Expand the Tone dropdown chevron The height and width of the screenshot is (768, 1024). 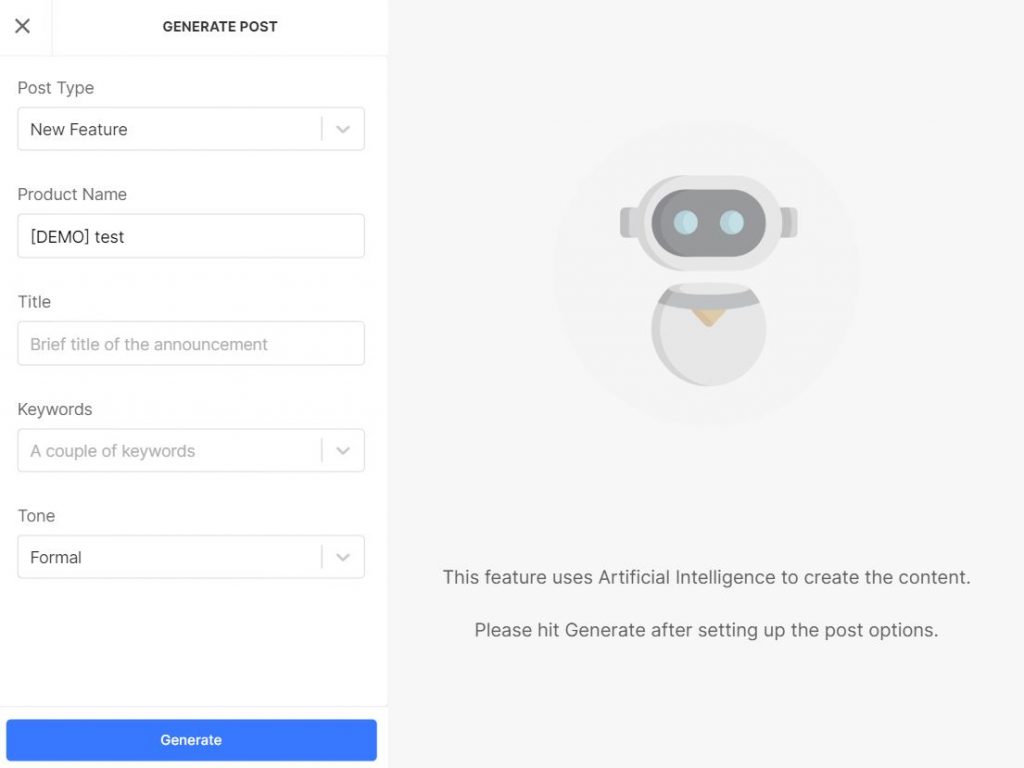click(343, 557)
